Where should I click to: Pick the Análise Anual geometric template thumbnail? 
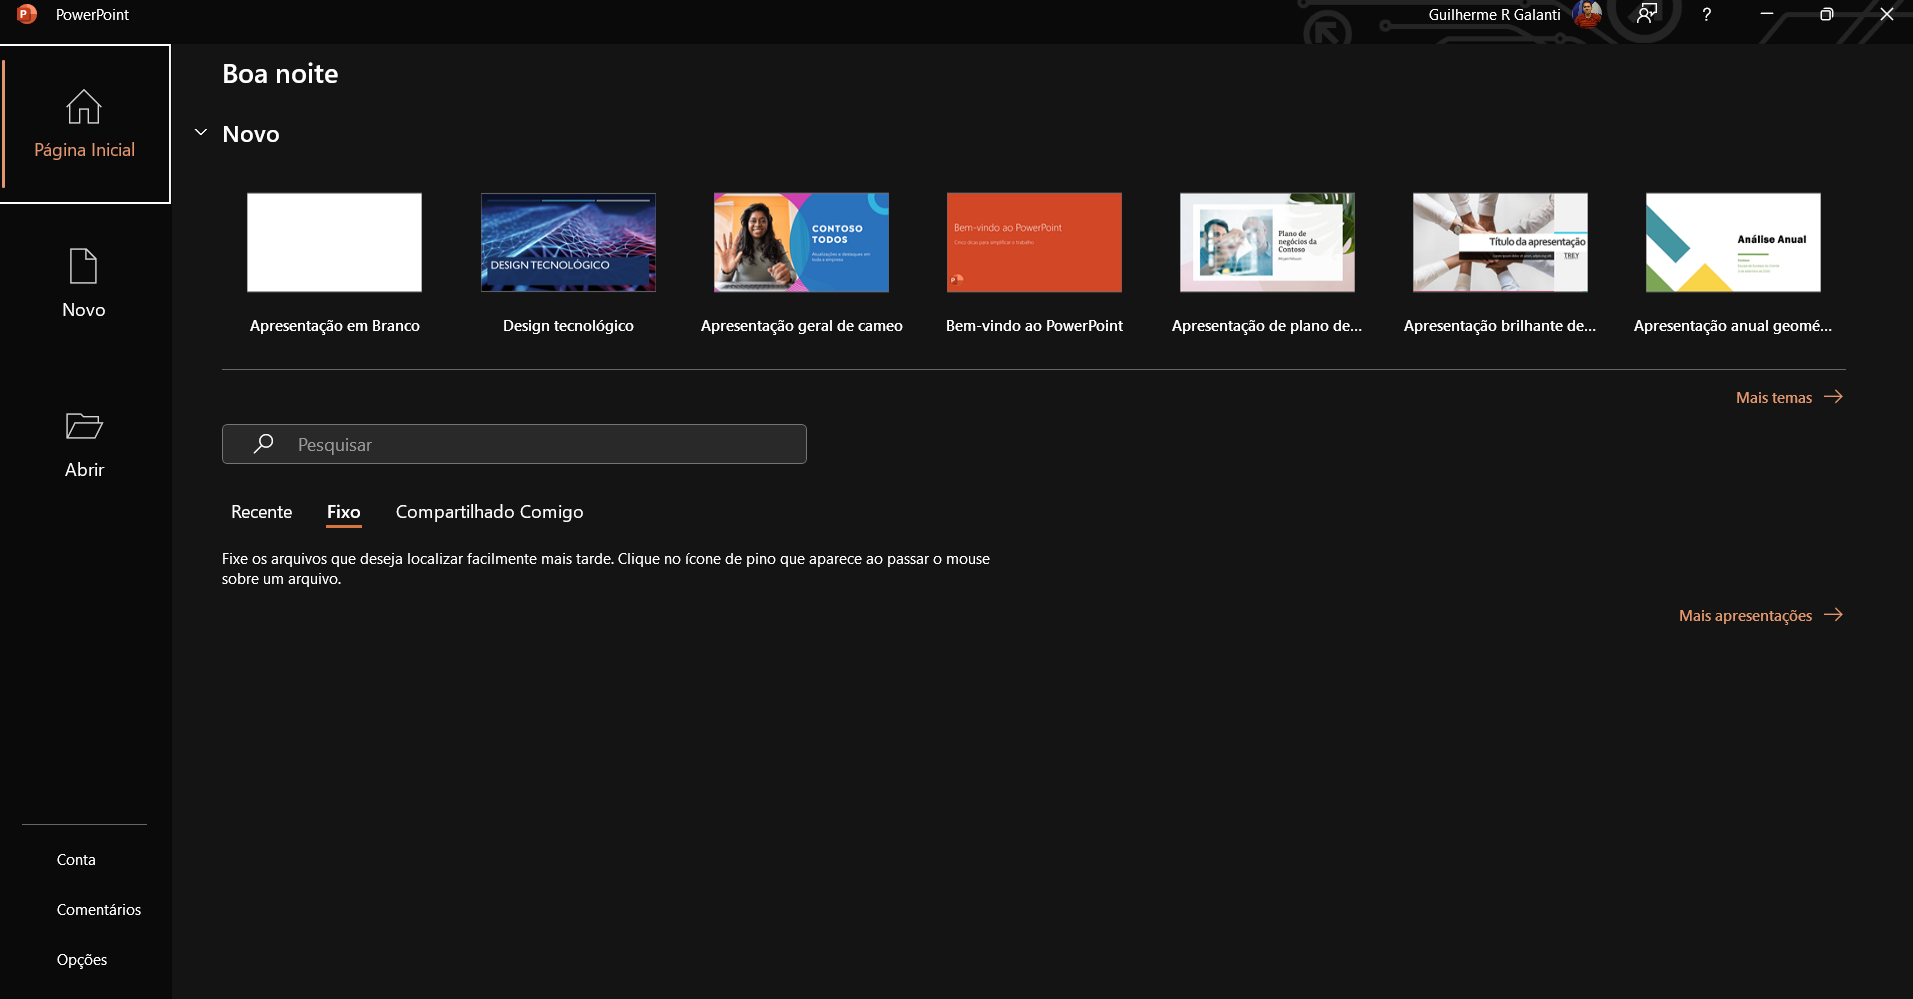tap(1733, 242)
